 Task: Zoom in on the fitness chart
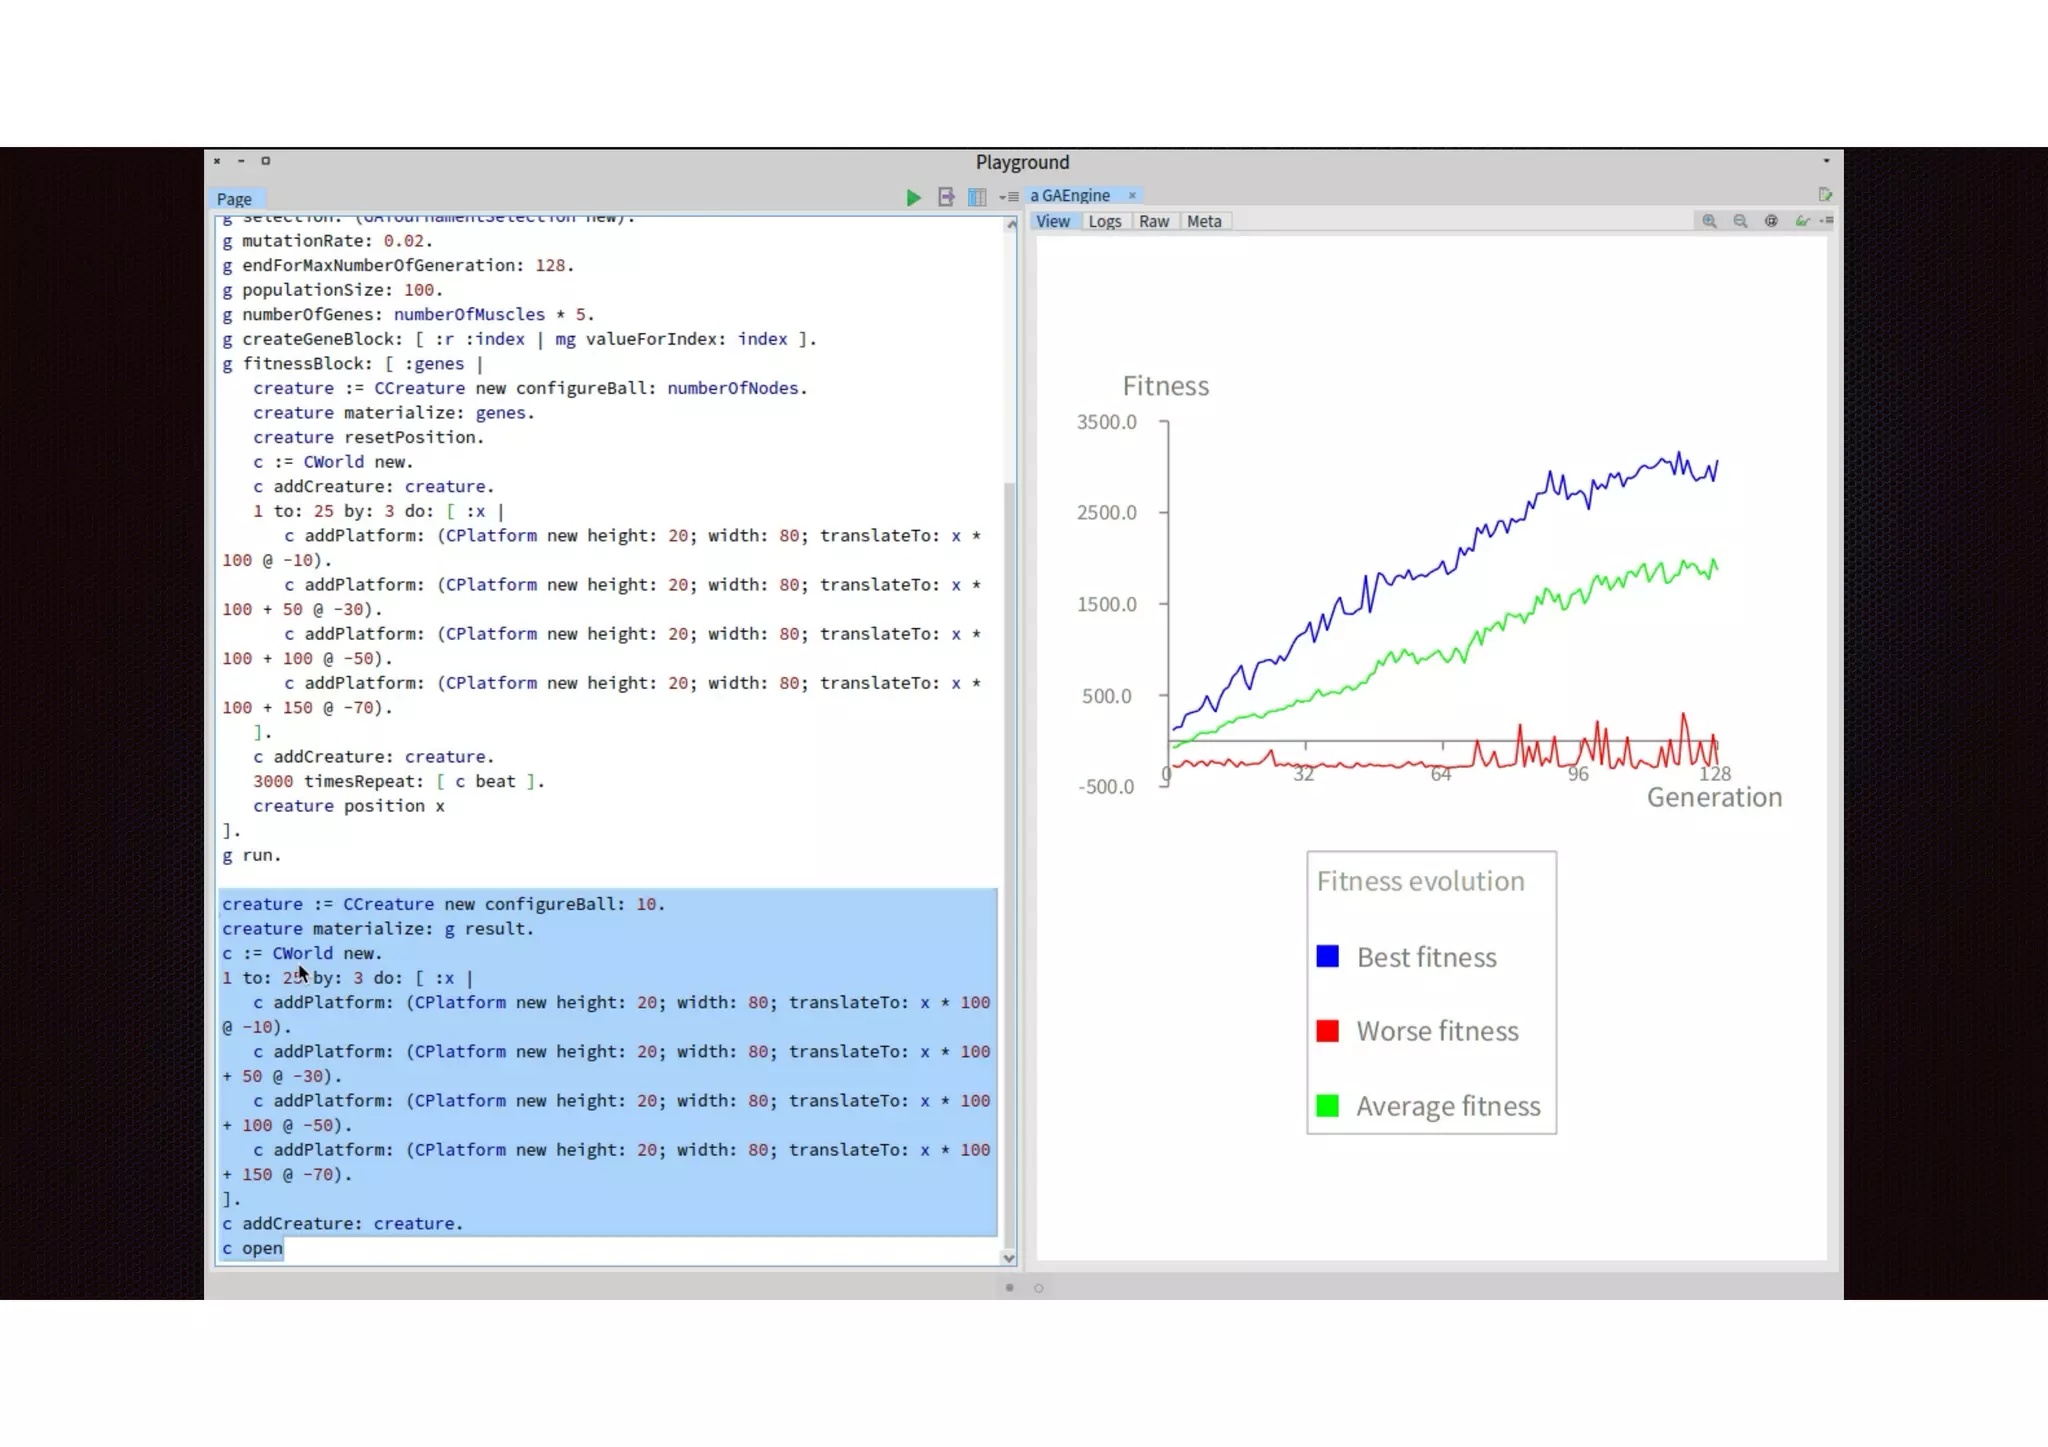1709,221
